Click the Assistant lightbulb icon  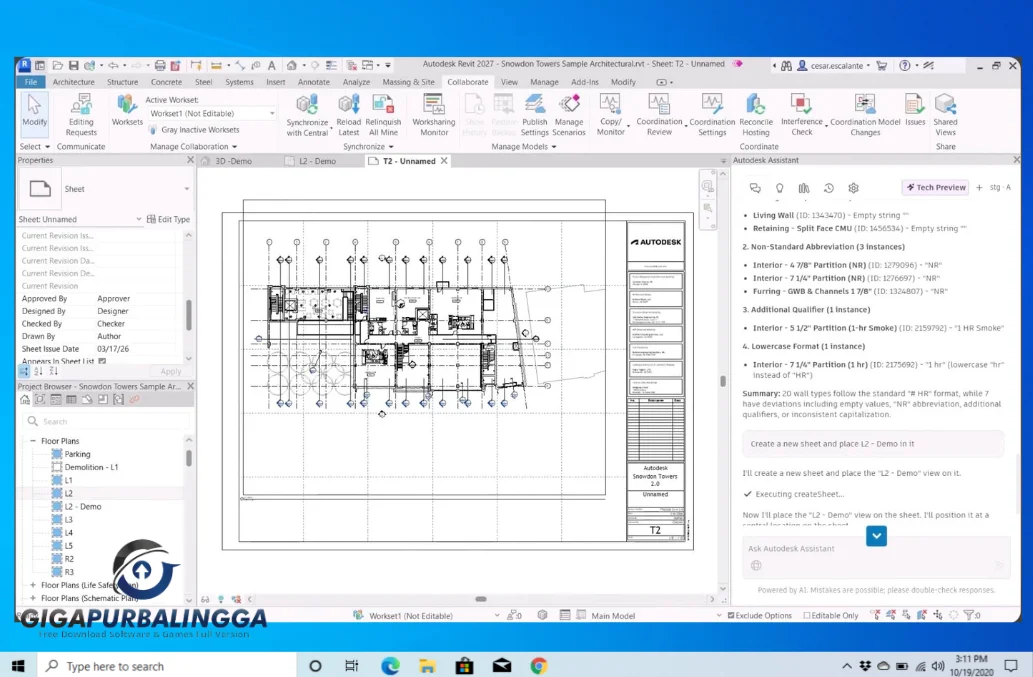click(x=779, y=188)
